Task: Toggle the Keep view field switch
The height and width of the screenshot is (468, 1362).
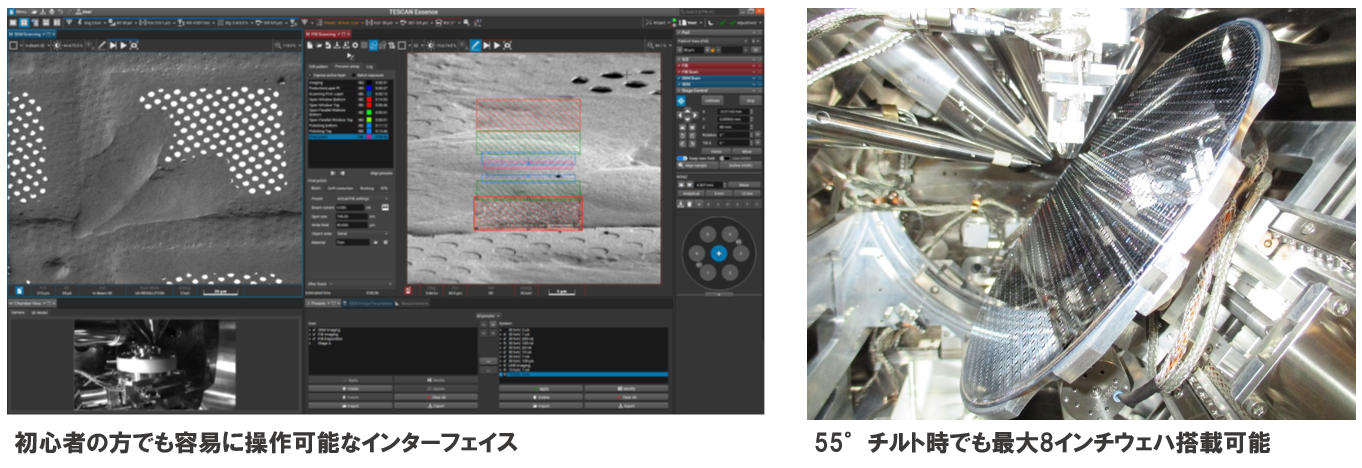Action: 681,158
